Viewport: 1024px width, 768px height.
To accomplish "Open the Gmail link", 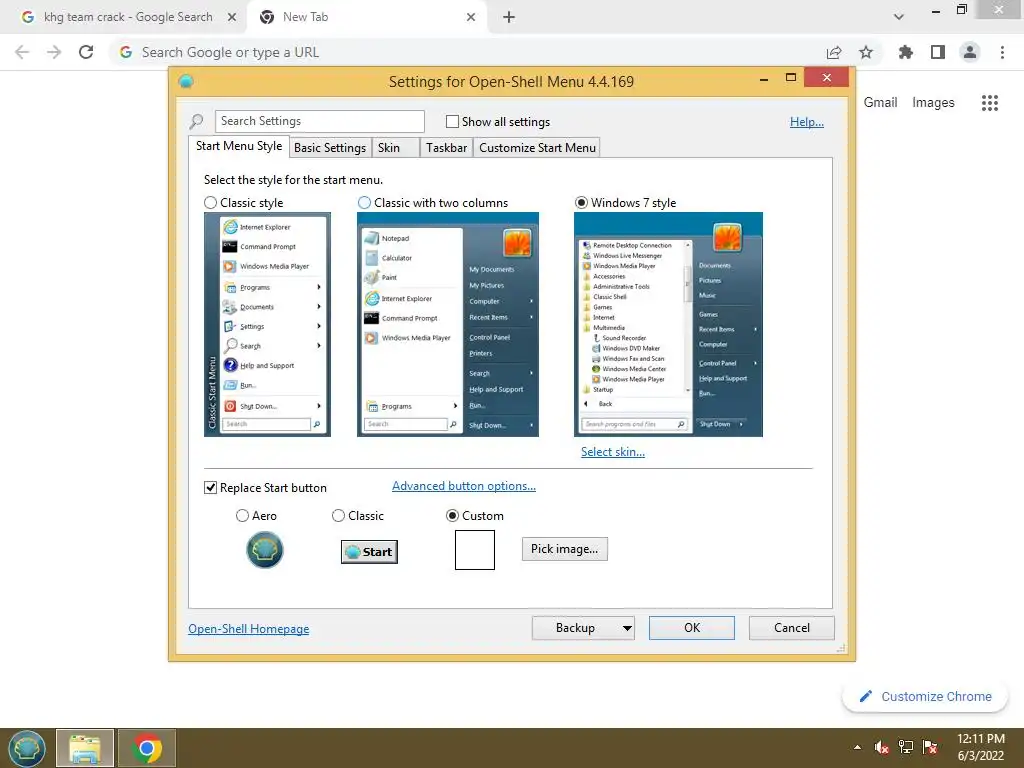I will [880, 103].
